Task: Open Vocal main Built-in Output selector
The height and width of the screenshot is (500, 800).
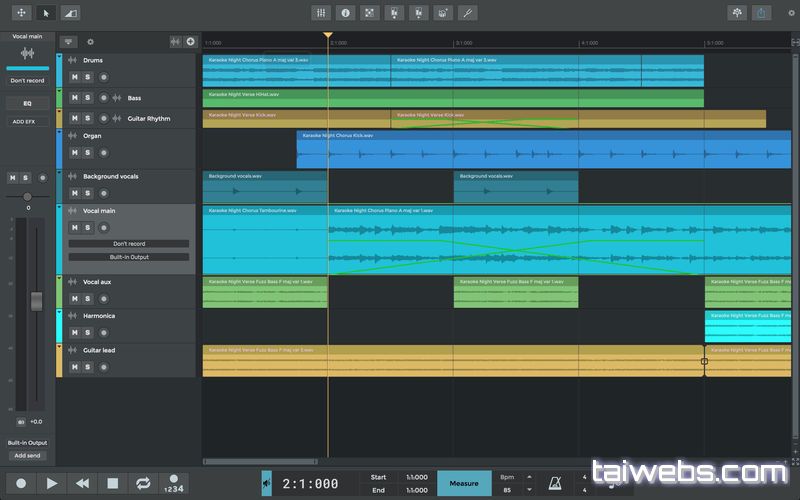Action: (129, 257)
